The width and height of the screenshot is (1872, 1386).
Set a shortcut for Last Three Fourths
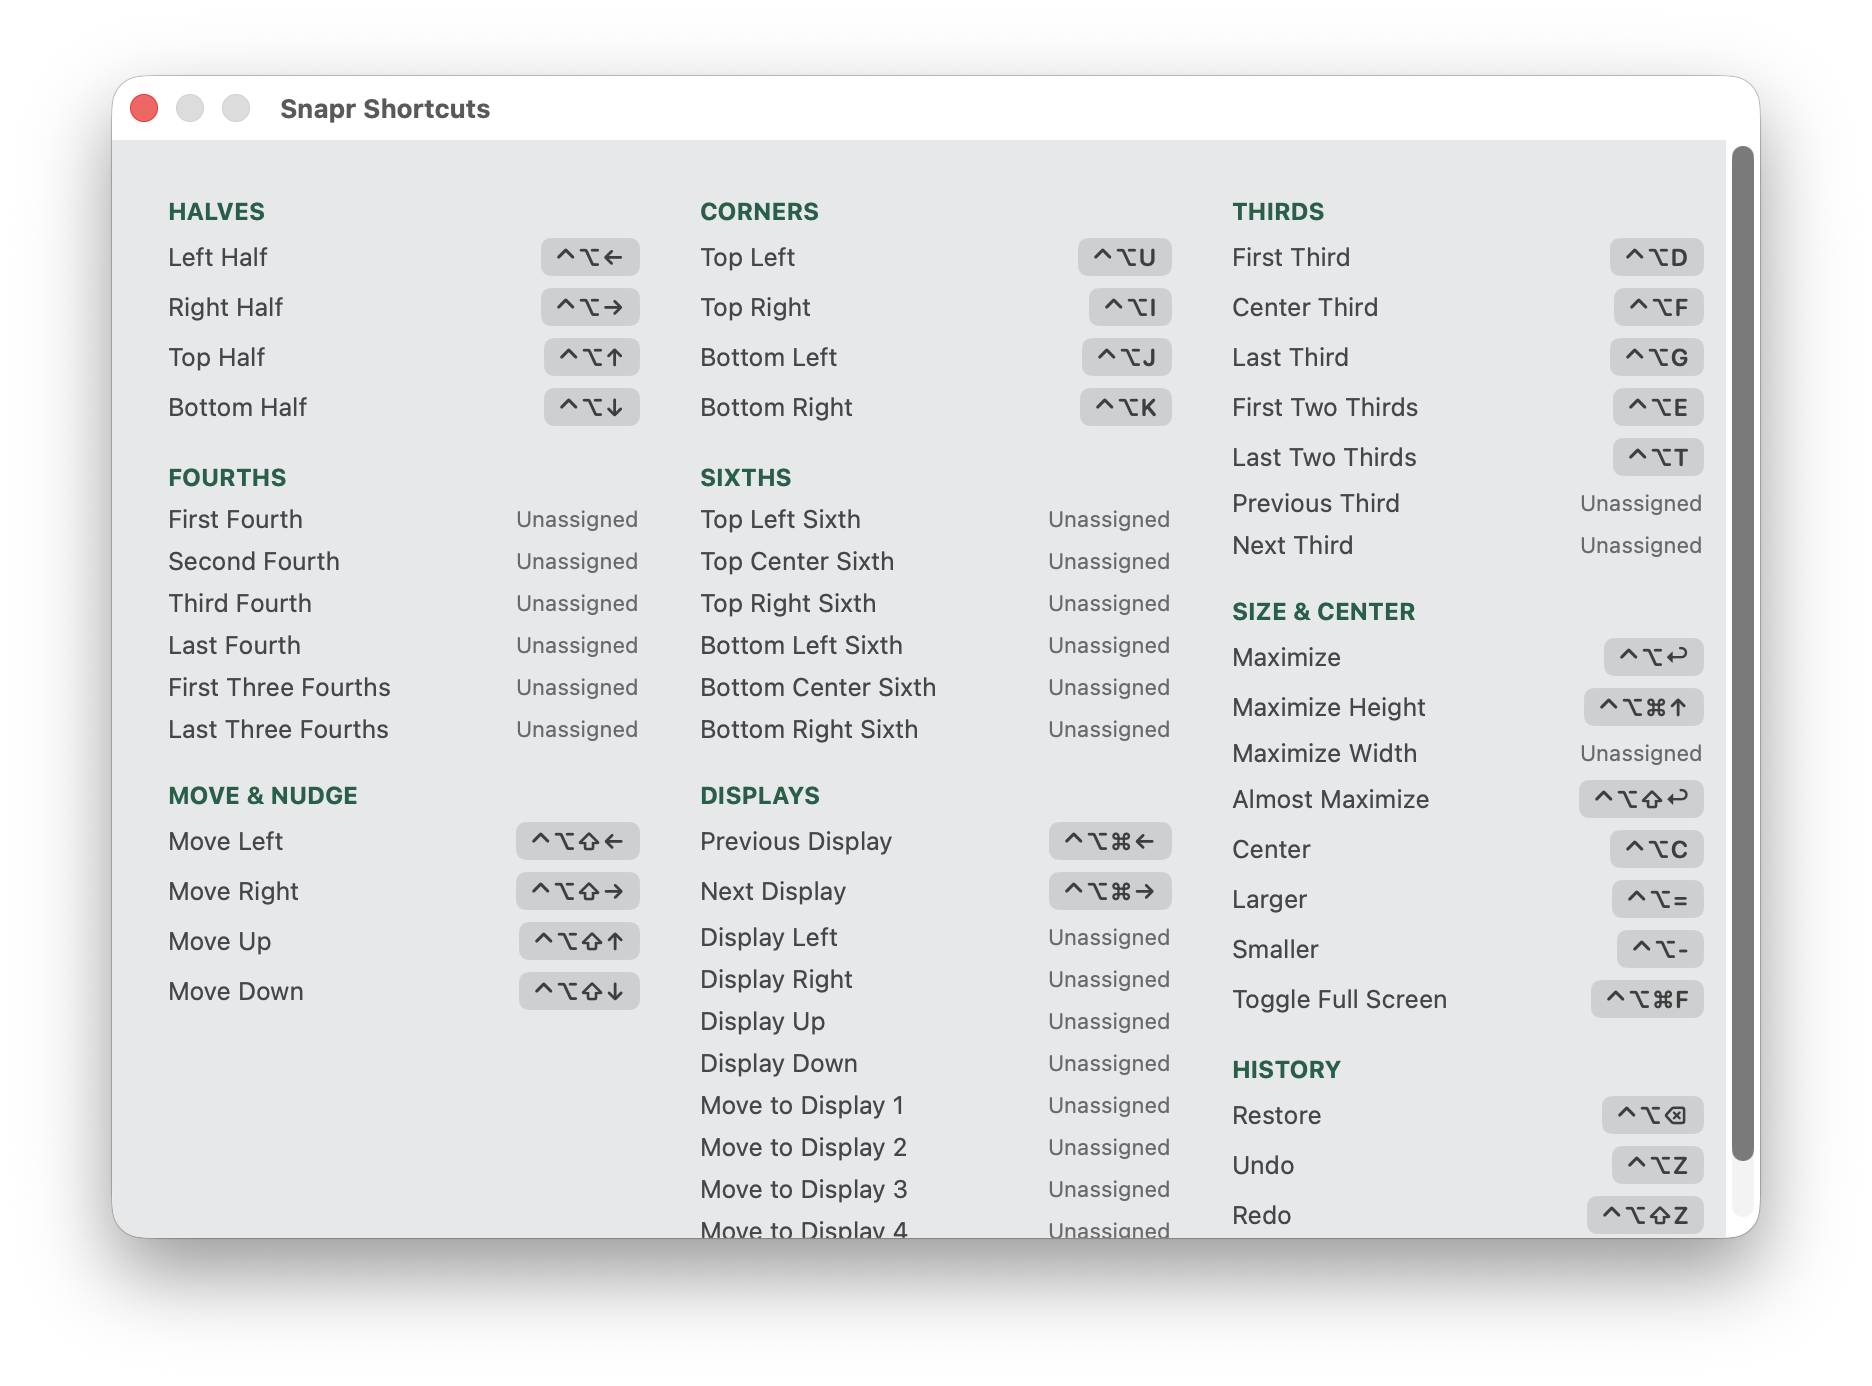point(577,729)
